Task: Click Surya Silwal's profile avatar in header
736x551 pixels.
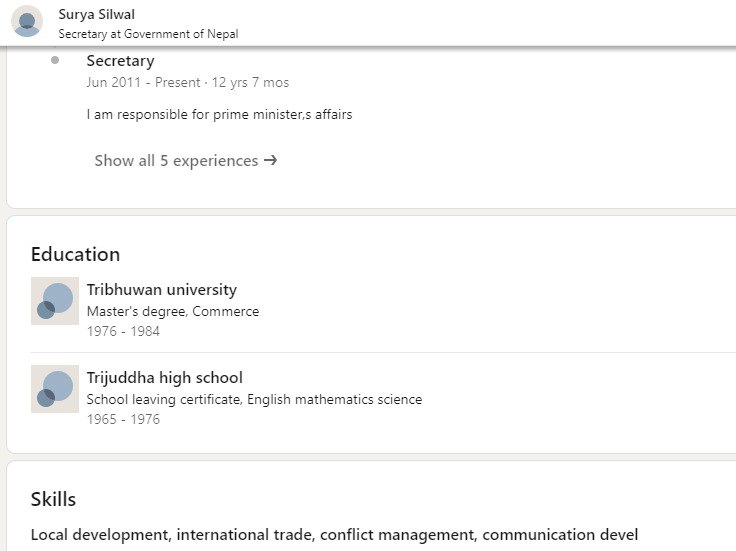Action: (27, 22)
